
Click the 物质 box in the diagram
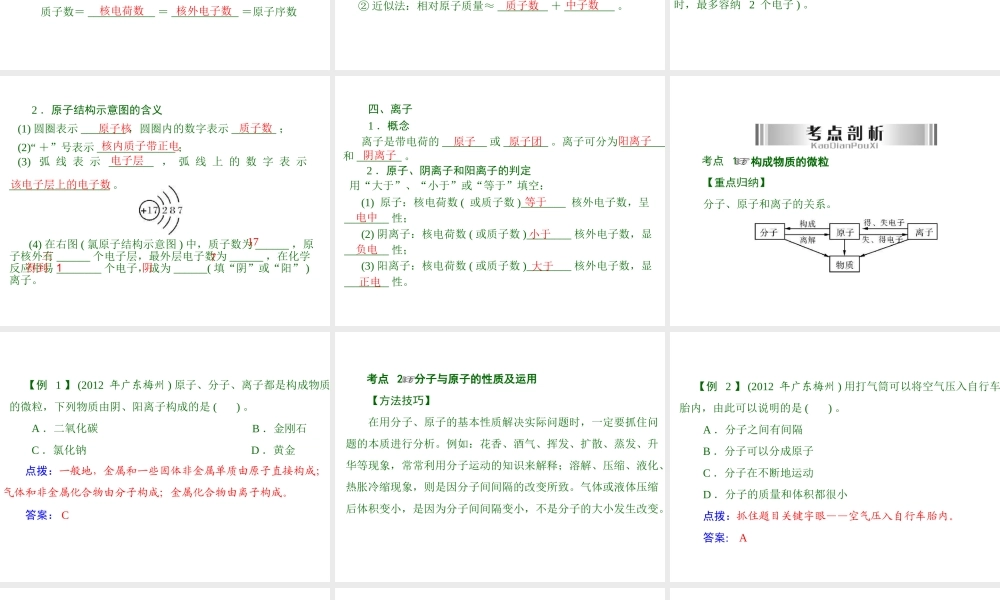point(844,264)
